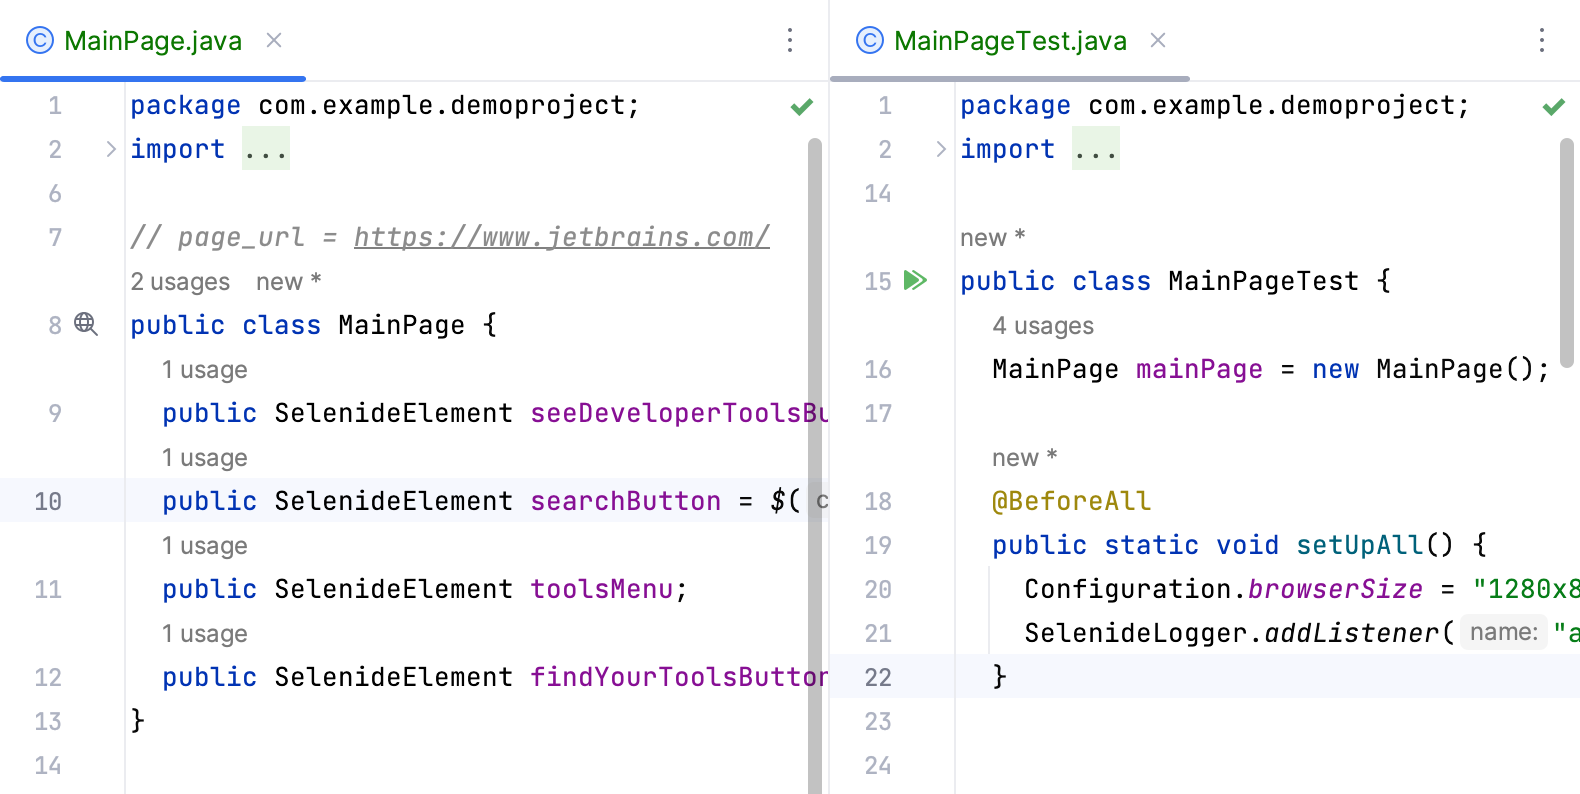This screenshot has width=1580, height=794.
Task: Click the folded import ellipsis in MainPage.java
Action: pyautogui.click(x=266, y=149)
